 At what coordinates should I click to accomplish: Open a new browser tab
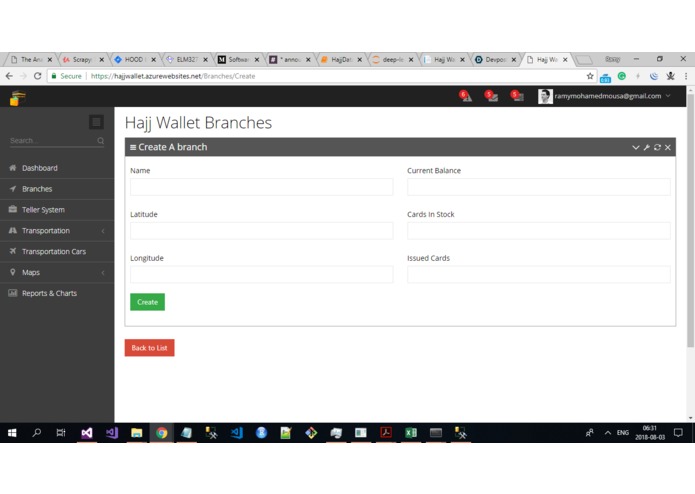pyautogui.click(x=584, y=59)
